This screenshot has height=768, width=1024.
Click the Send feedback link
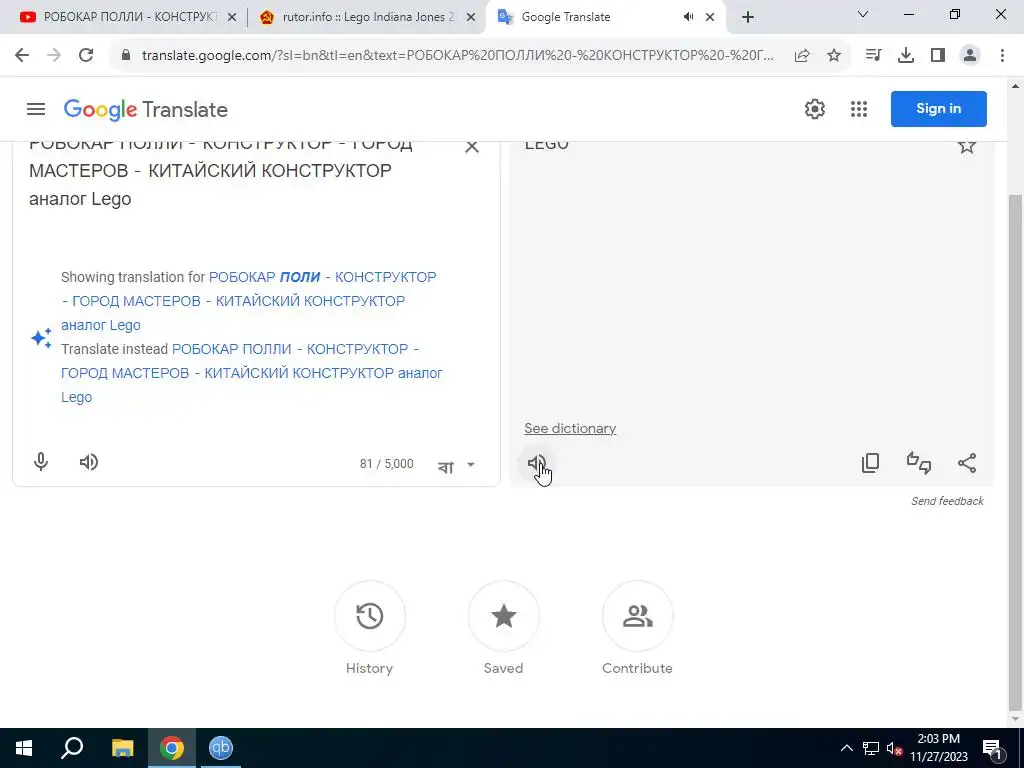click(x=947, y=501)
